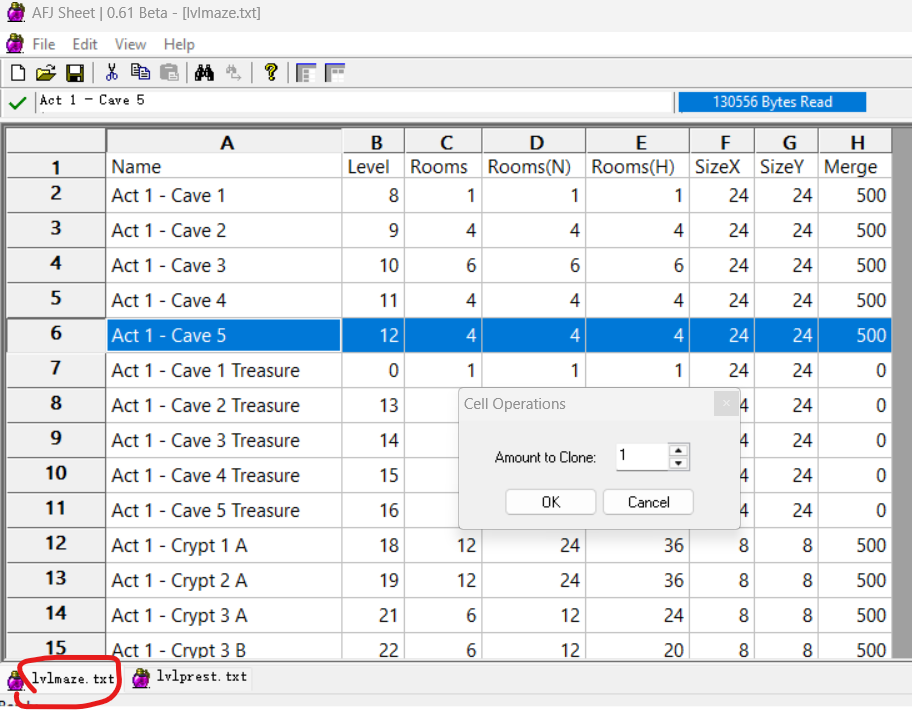Cancel the Cell Operations dialog
This screenshot has width=912, height=710.
(x=649, y=502)
